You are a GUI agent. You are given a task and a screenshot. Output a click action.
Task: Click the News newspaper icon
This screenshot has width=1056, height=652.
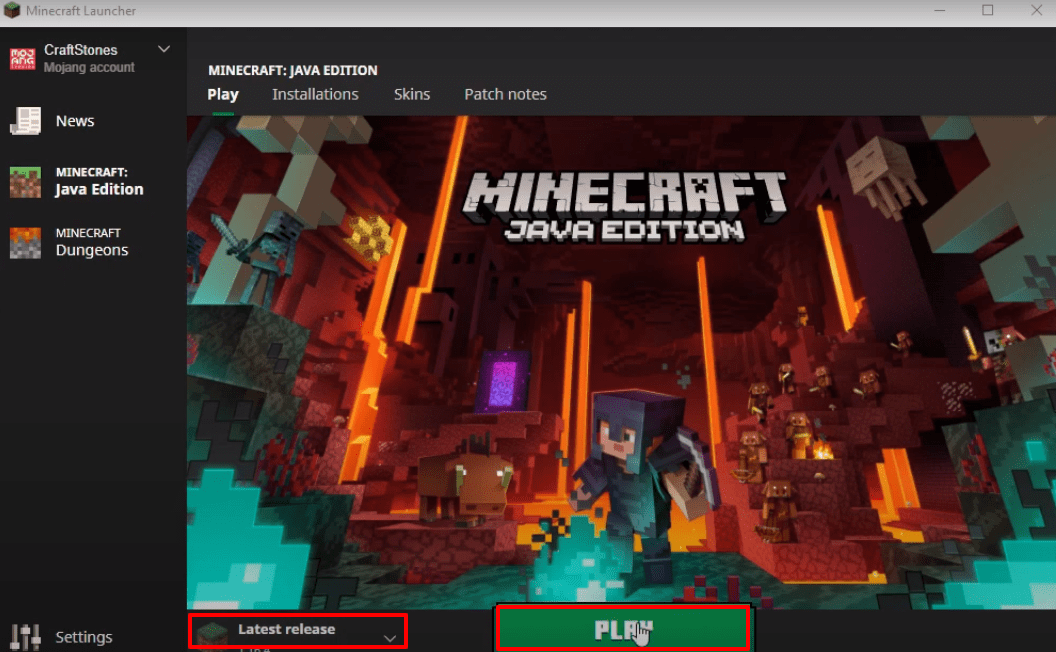pos(26,121)
